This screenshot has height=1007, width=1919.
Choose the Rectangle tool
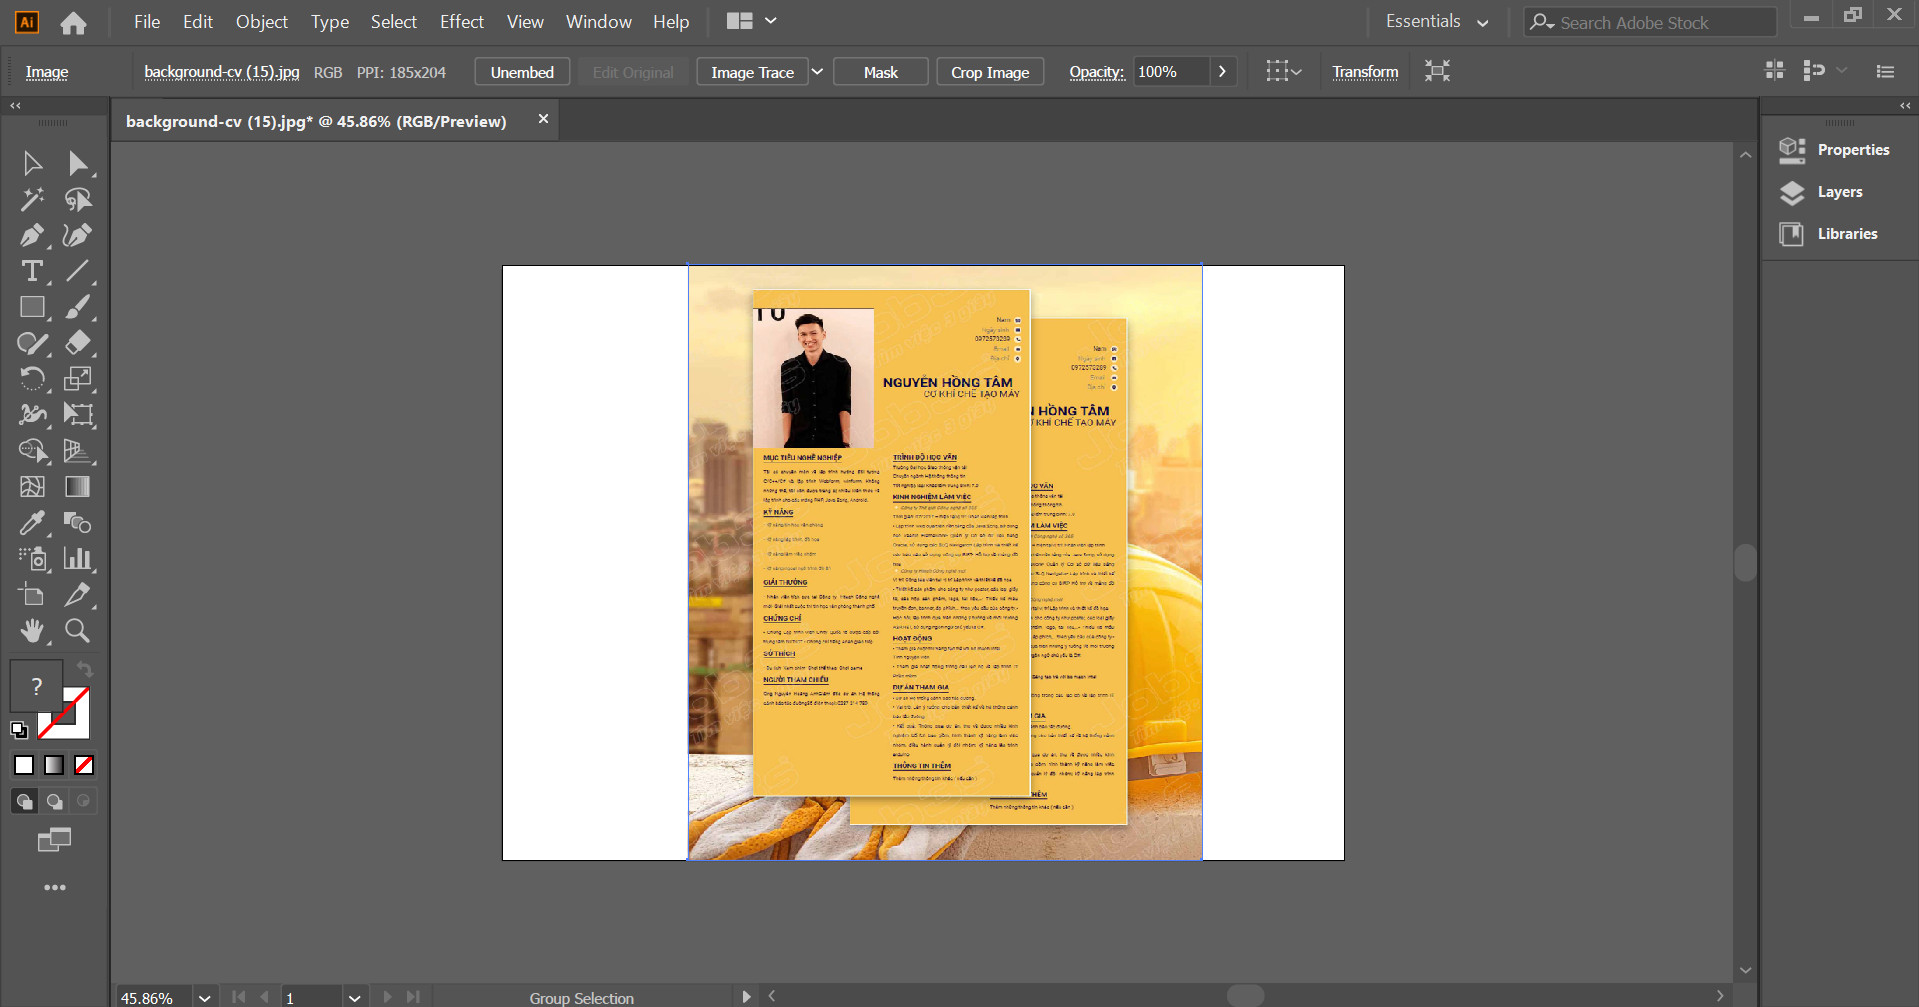click(32, 307)
